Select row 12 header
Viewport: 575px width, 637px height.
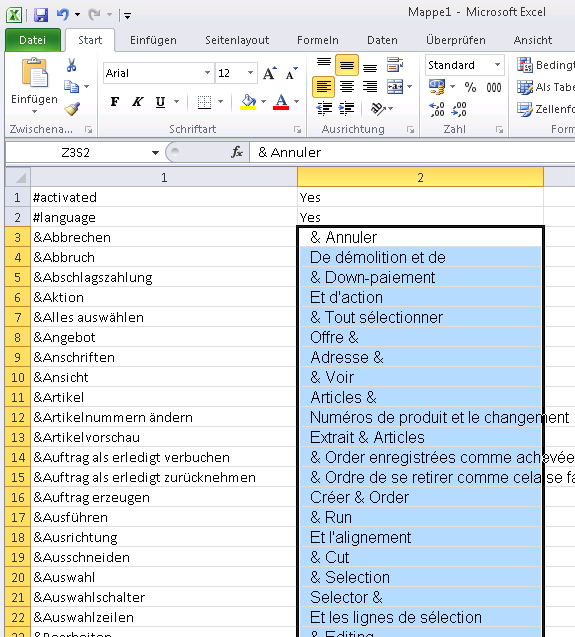[x=17, y=417]
